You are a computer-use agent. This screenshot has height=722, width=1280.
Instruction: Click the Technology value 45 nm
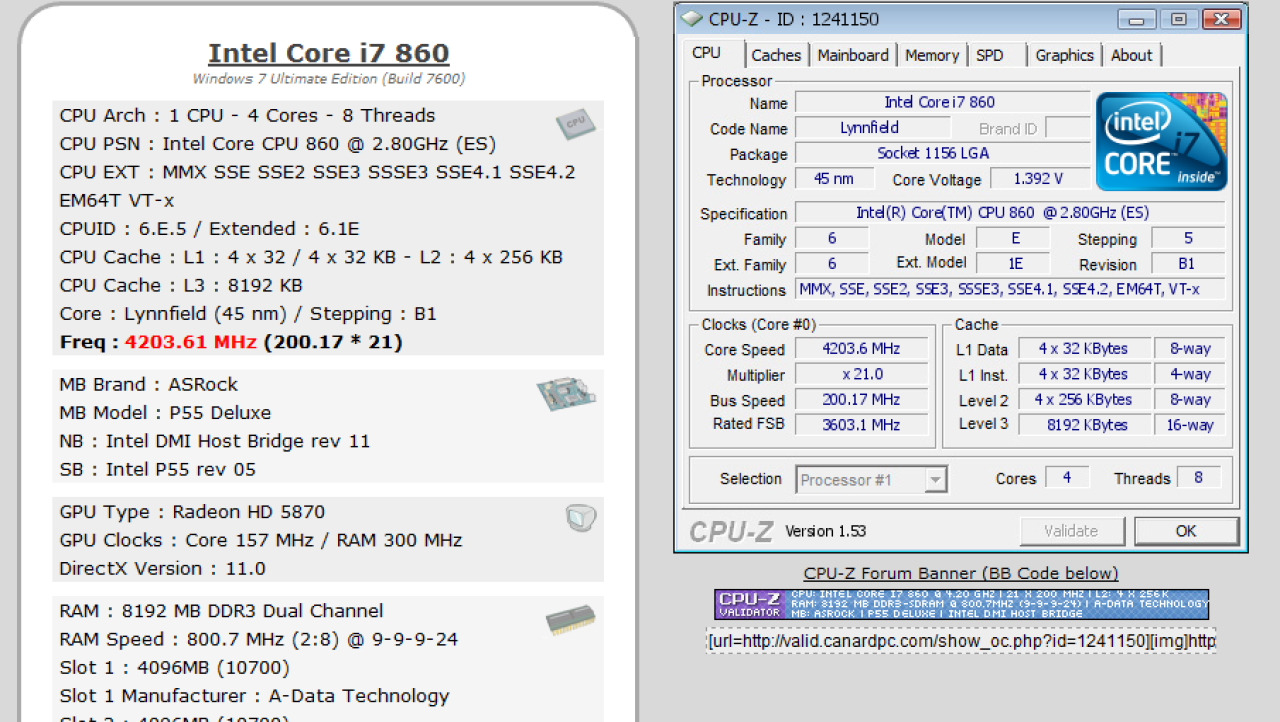(x=835, y=179)
